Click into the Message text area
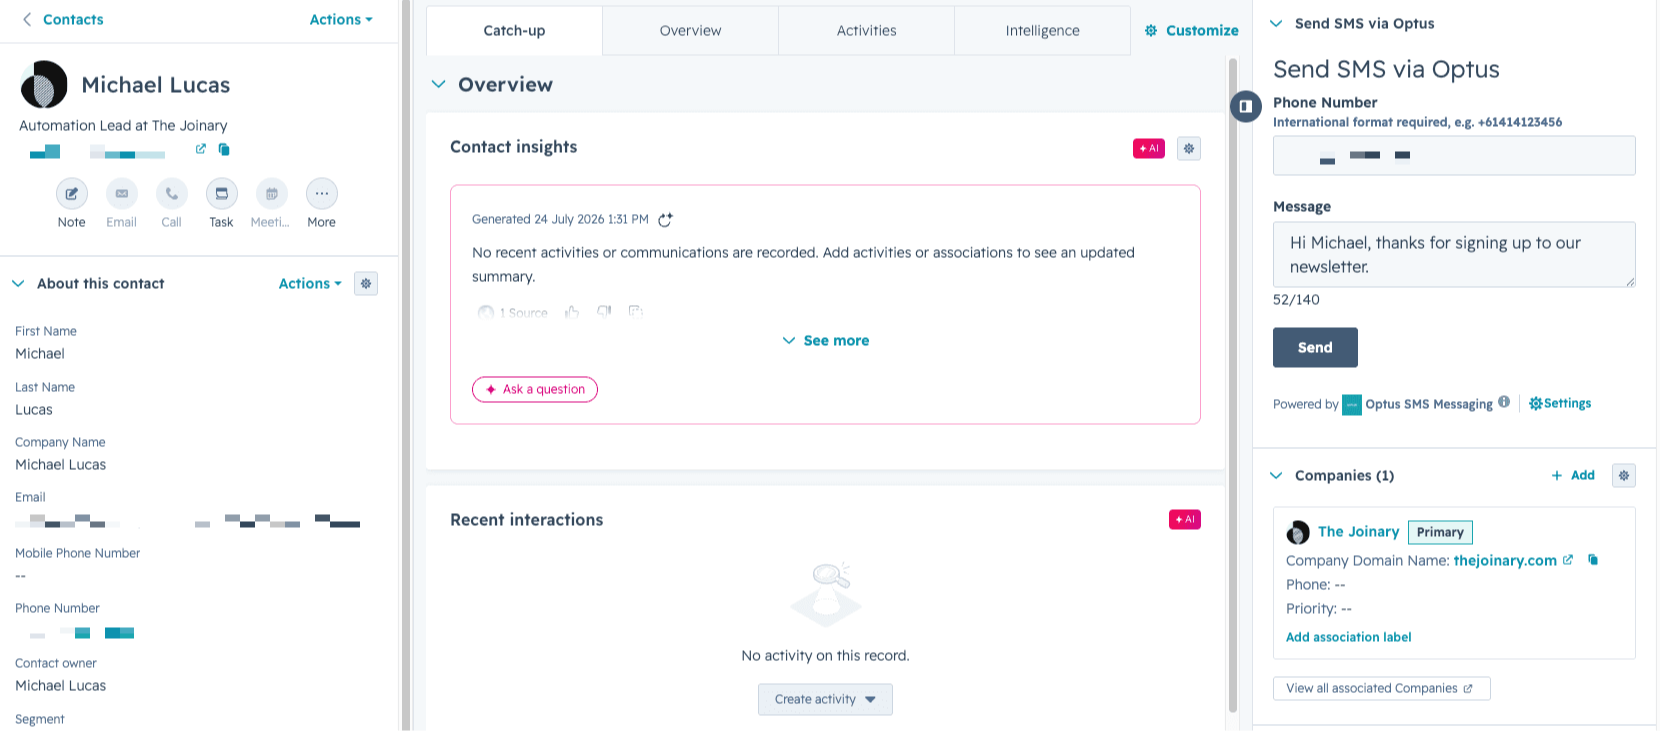The image size is (1660, 731). (1454, 254)
